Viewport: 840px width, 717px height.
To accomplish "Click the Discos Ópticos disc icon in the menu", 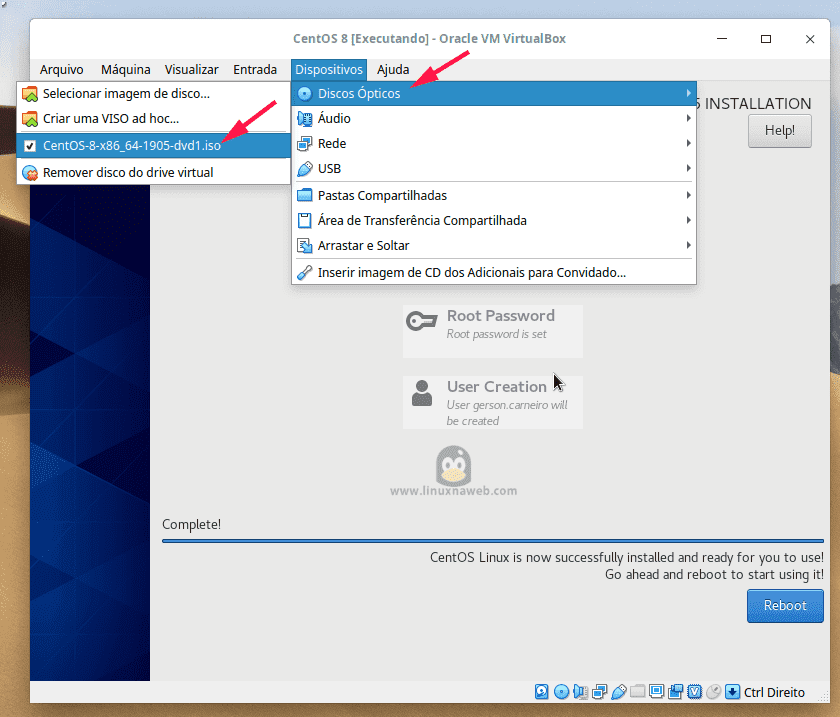I will tap(304, 94).
